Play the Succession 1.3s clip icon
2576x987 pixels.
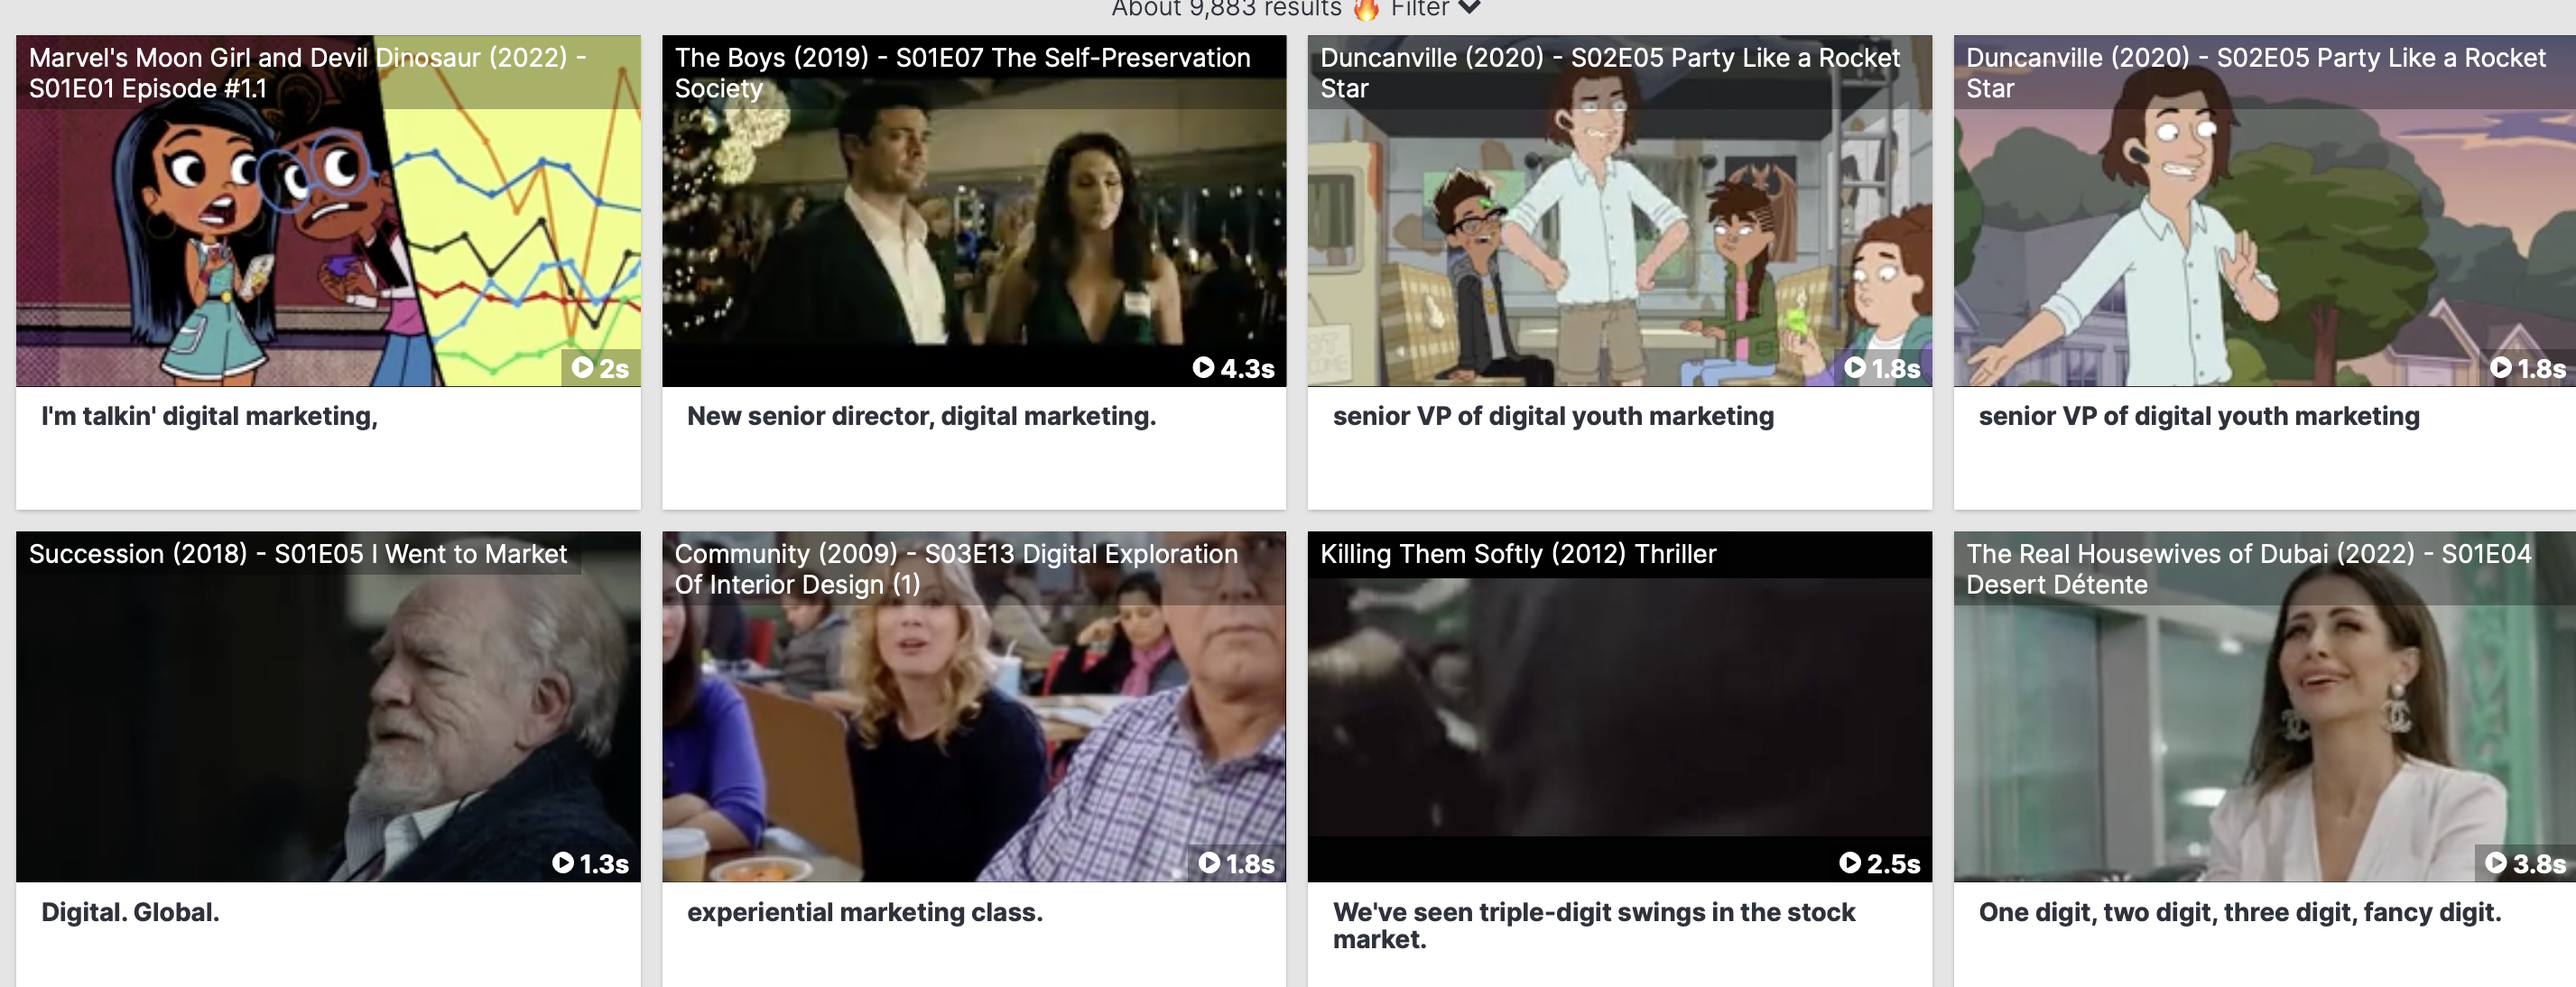pyautogui.click(x=563, y=863)
